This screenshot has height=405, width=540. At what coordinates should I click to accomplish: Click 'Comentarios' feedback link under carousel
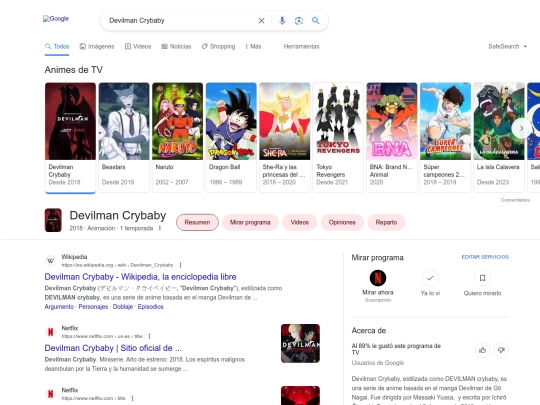coord(515,200)
